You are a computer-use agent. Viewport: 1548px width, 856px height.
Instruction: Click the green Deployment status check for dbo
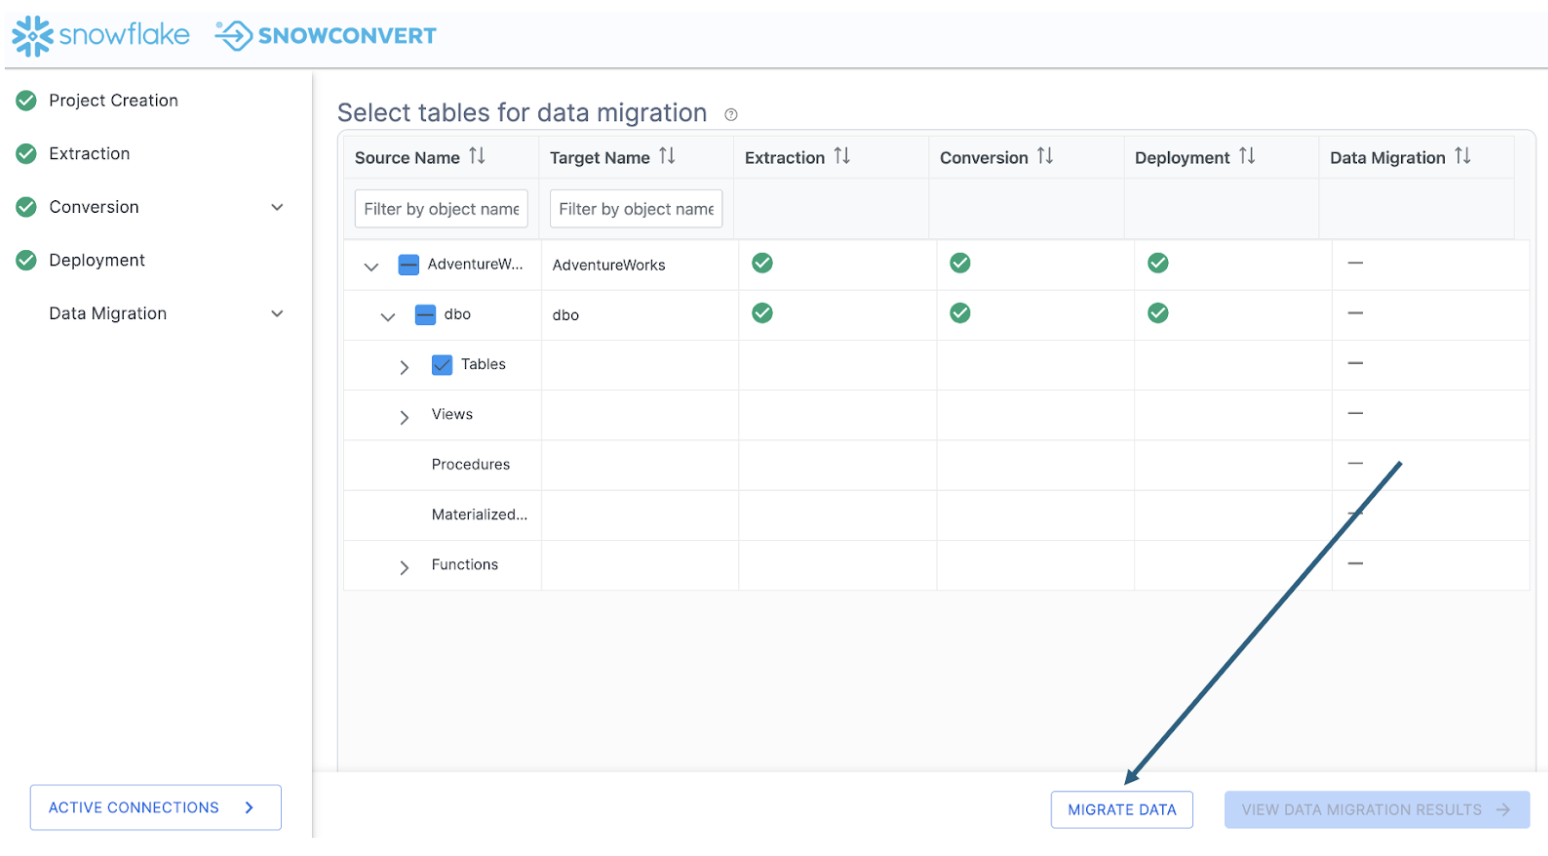(x=1157, y=312)
